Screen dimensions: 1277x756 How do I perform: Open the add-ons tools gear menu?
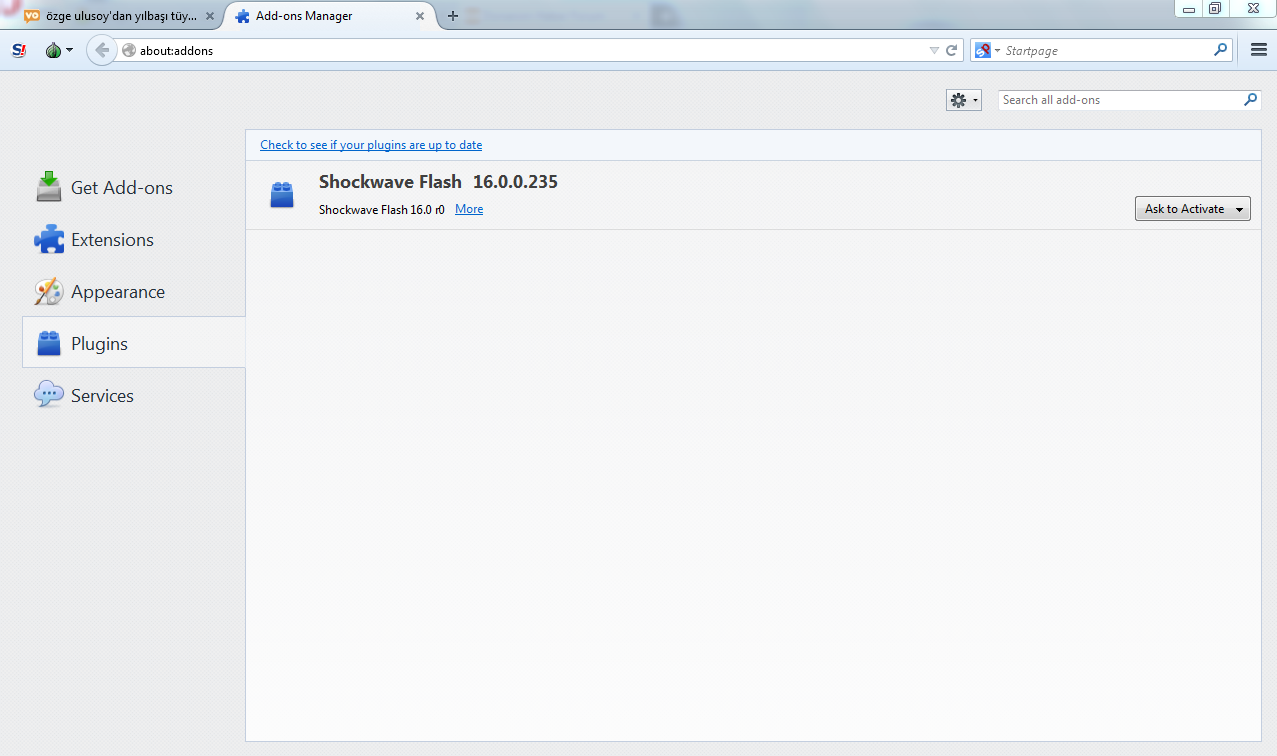point(964,100)
